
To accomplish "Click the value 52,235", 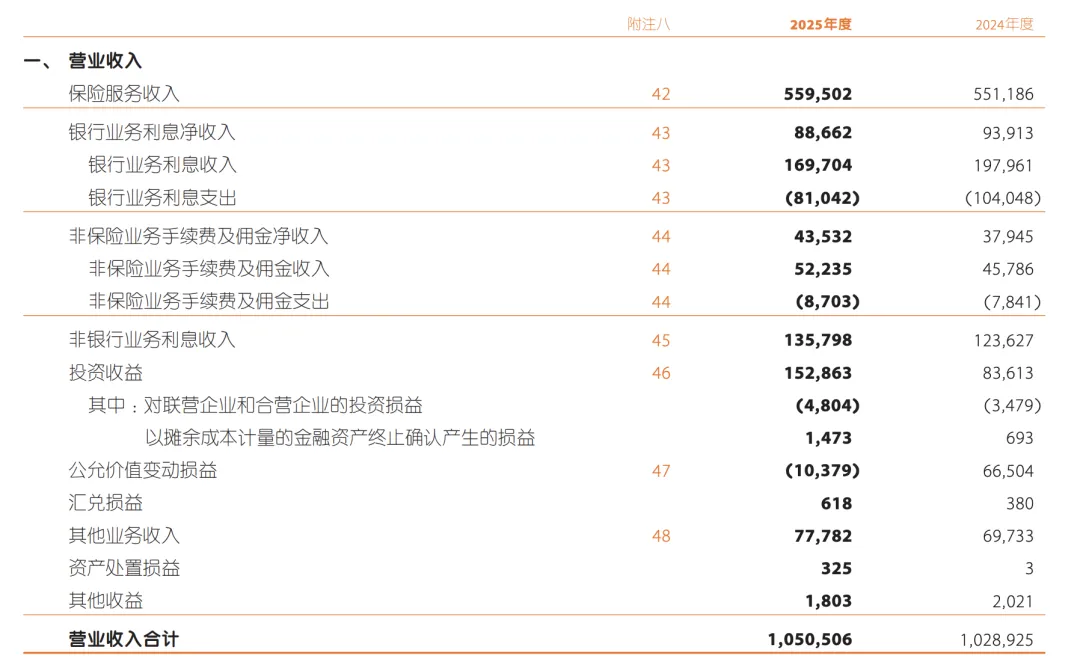I will [822, 269].
